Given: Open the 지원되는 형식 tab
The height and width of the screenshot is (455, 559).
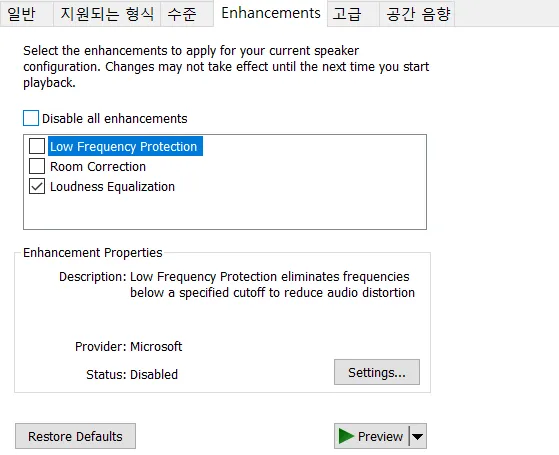Looking at the screenshot, I should pos(107,14).
